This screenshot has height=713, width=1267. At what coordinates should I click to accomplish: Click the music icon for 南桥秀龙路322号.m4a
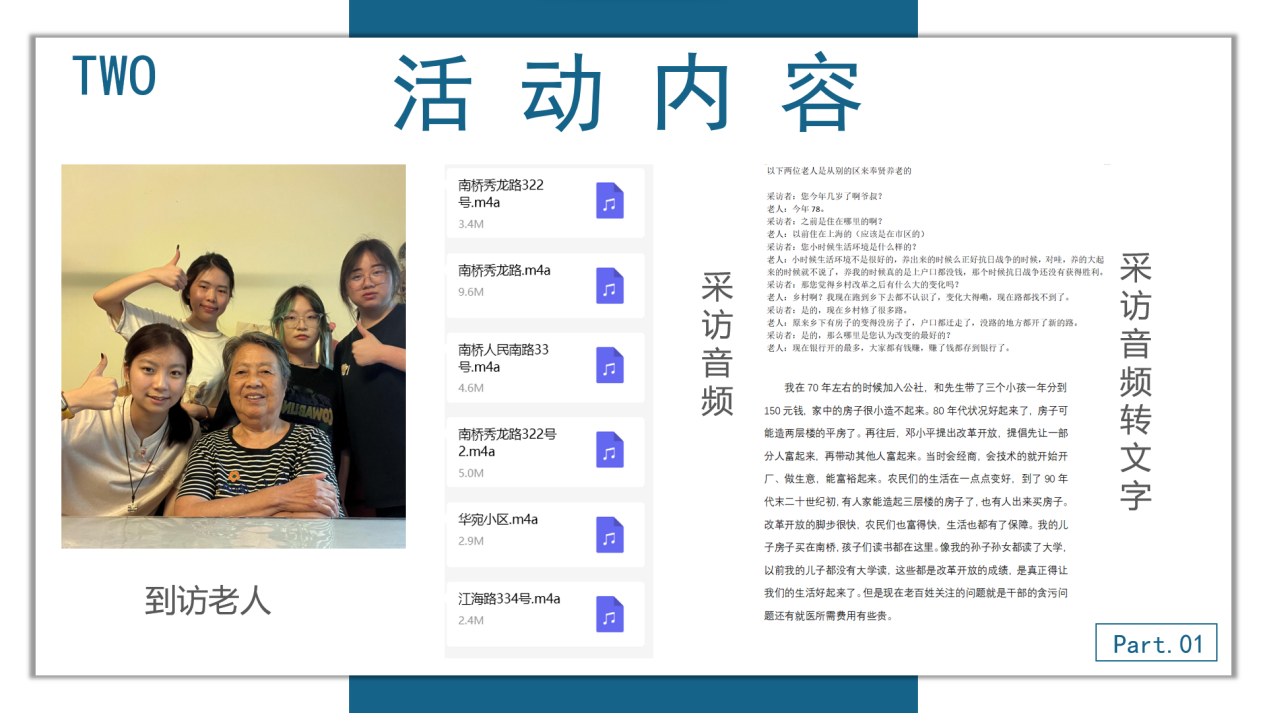point(609,201)
